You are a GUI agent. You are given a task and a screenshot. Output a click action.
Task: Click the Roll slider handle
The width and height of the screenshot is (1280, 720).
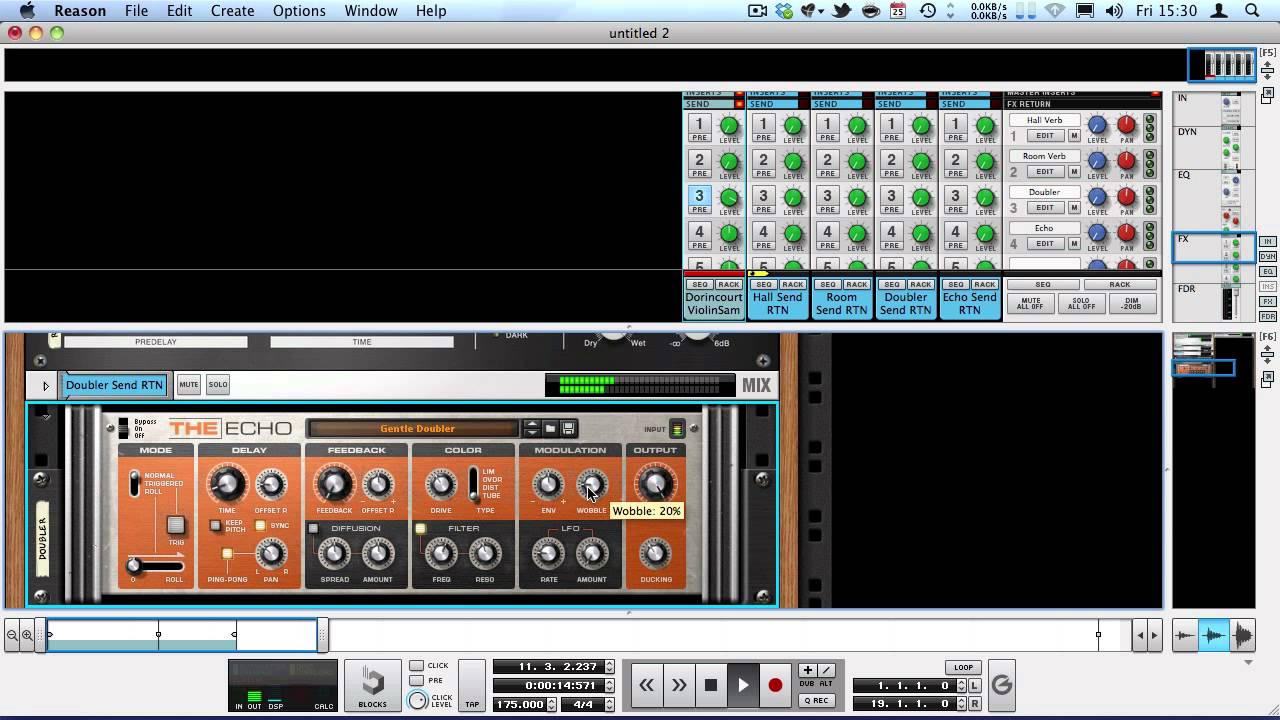click(134, 565)
